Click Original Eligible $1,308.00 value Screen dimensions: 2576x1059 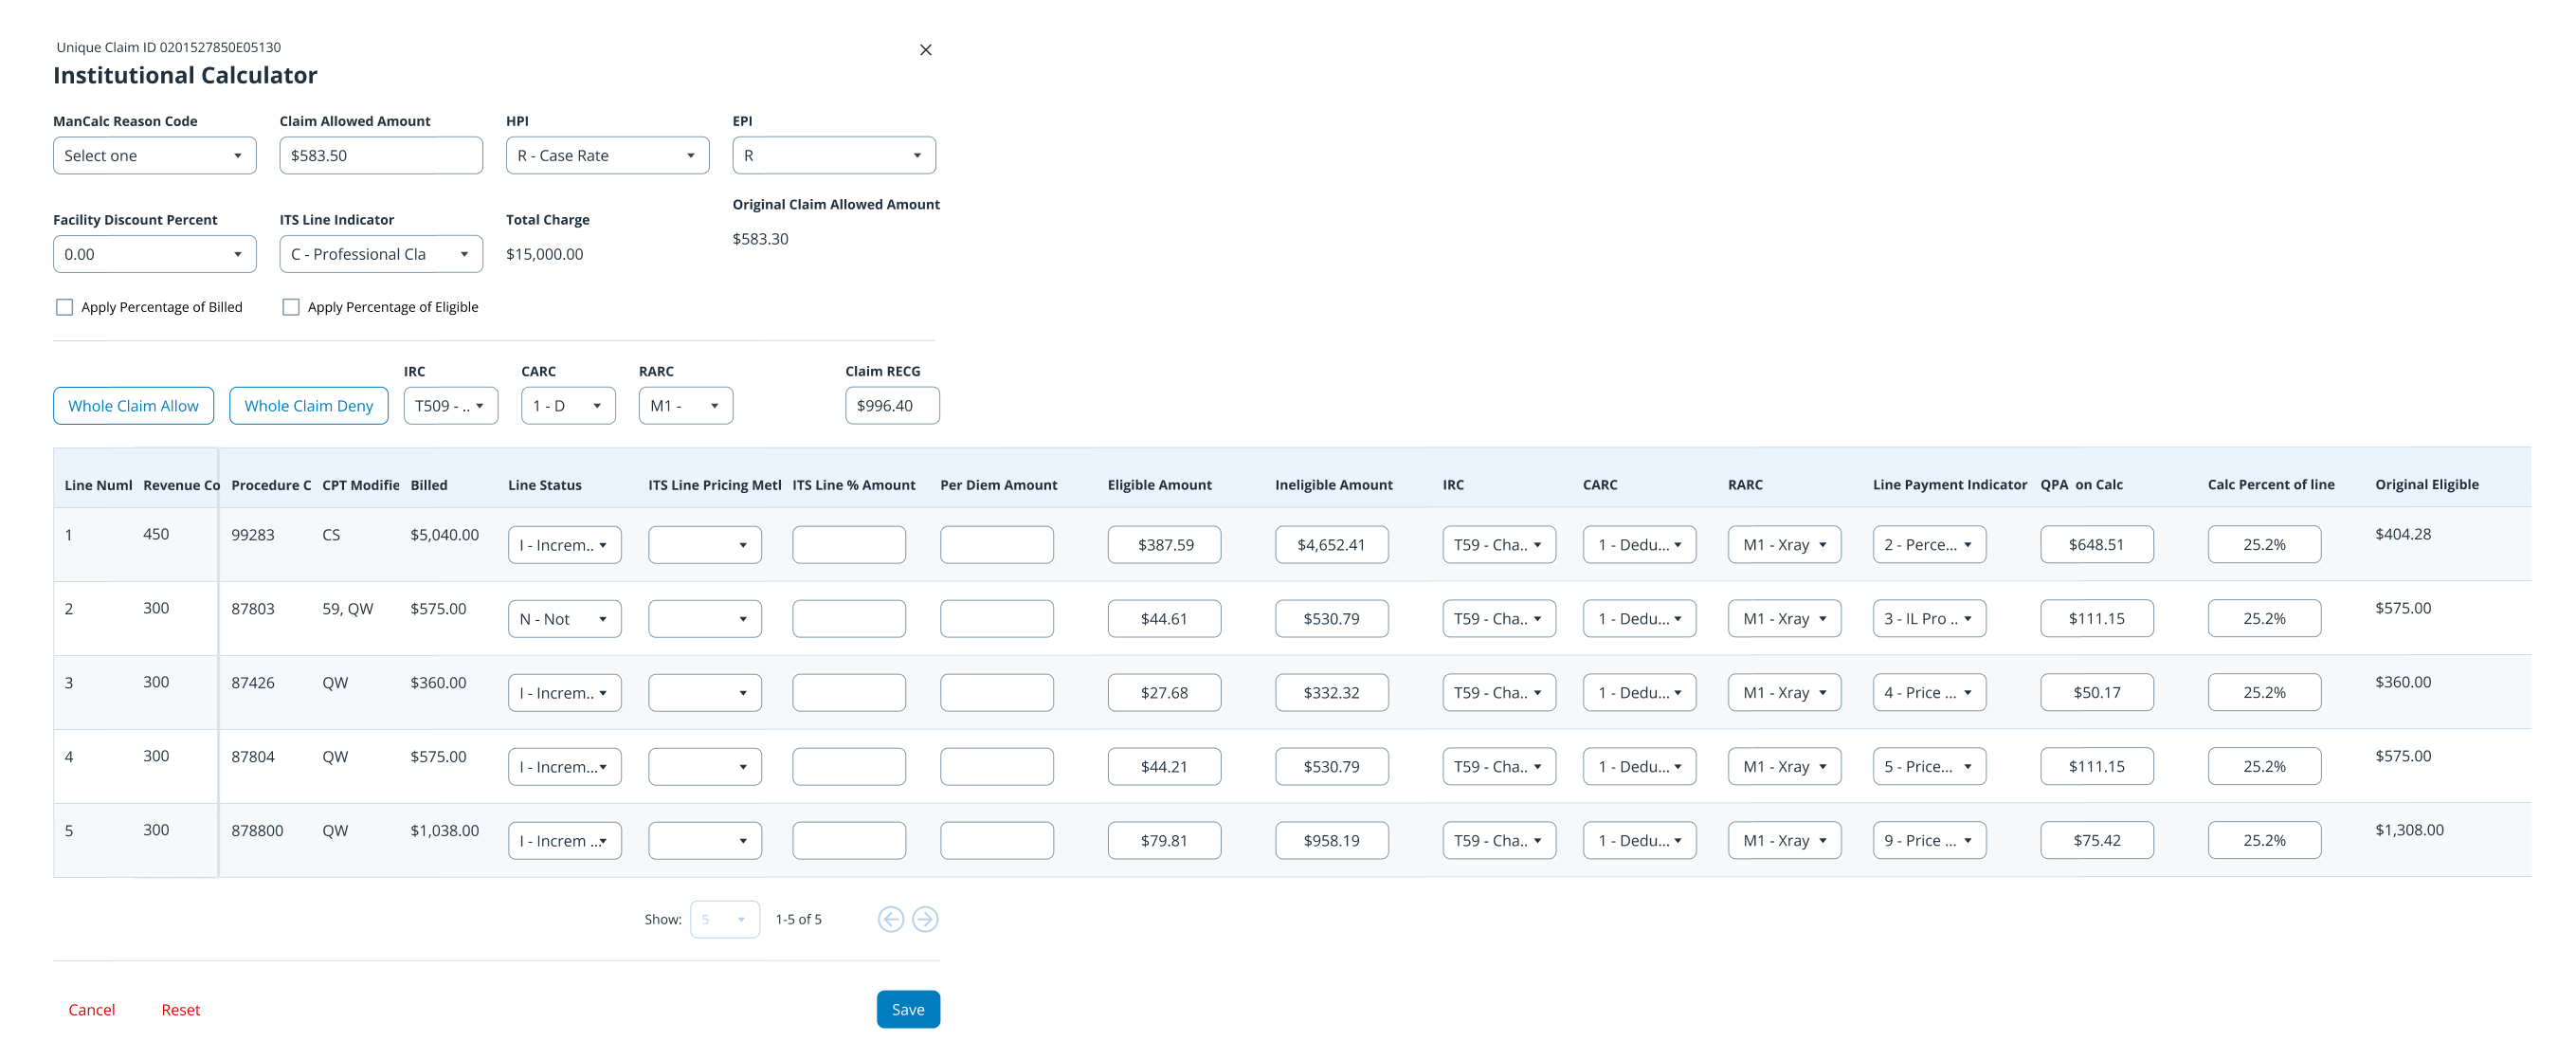coord(2410,831)
